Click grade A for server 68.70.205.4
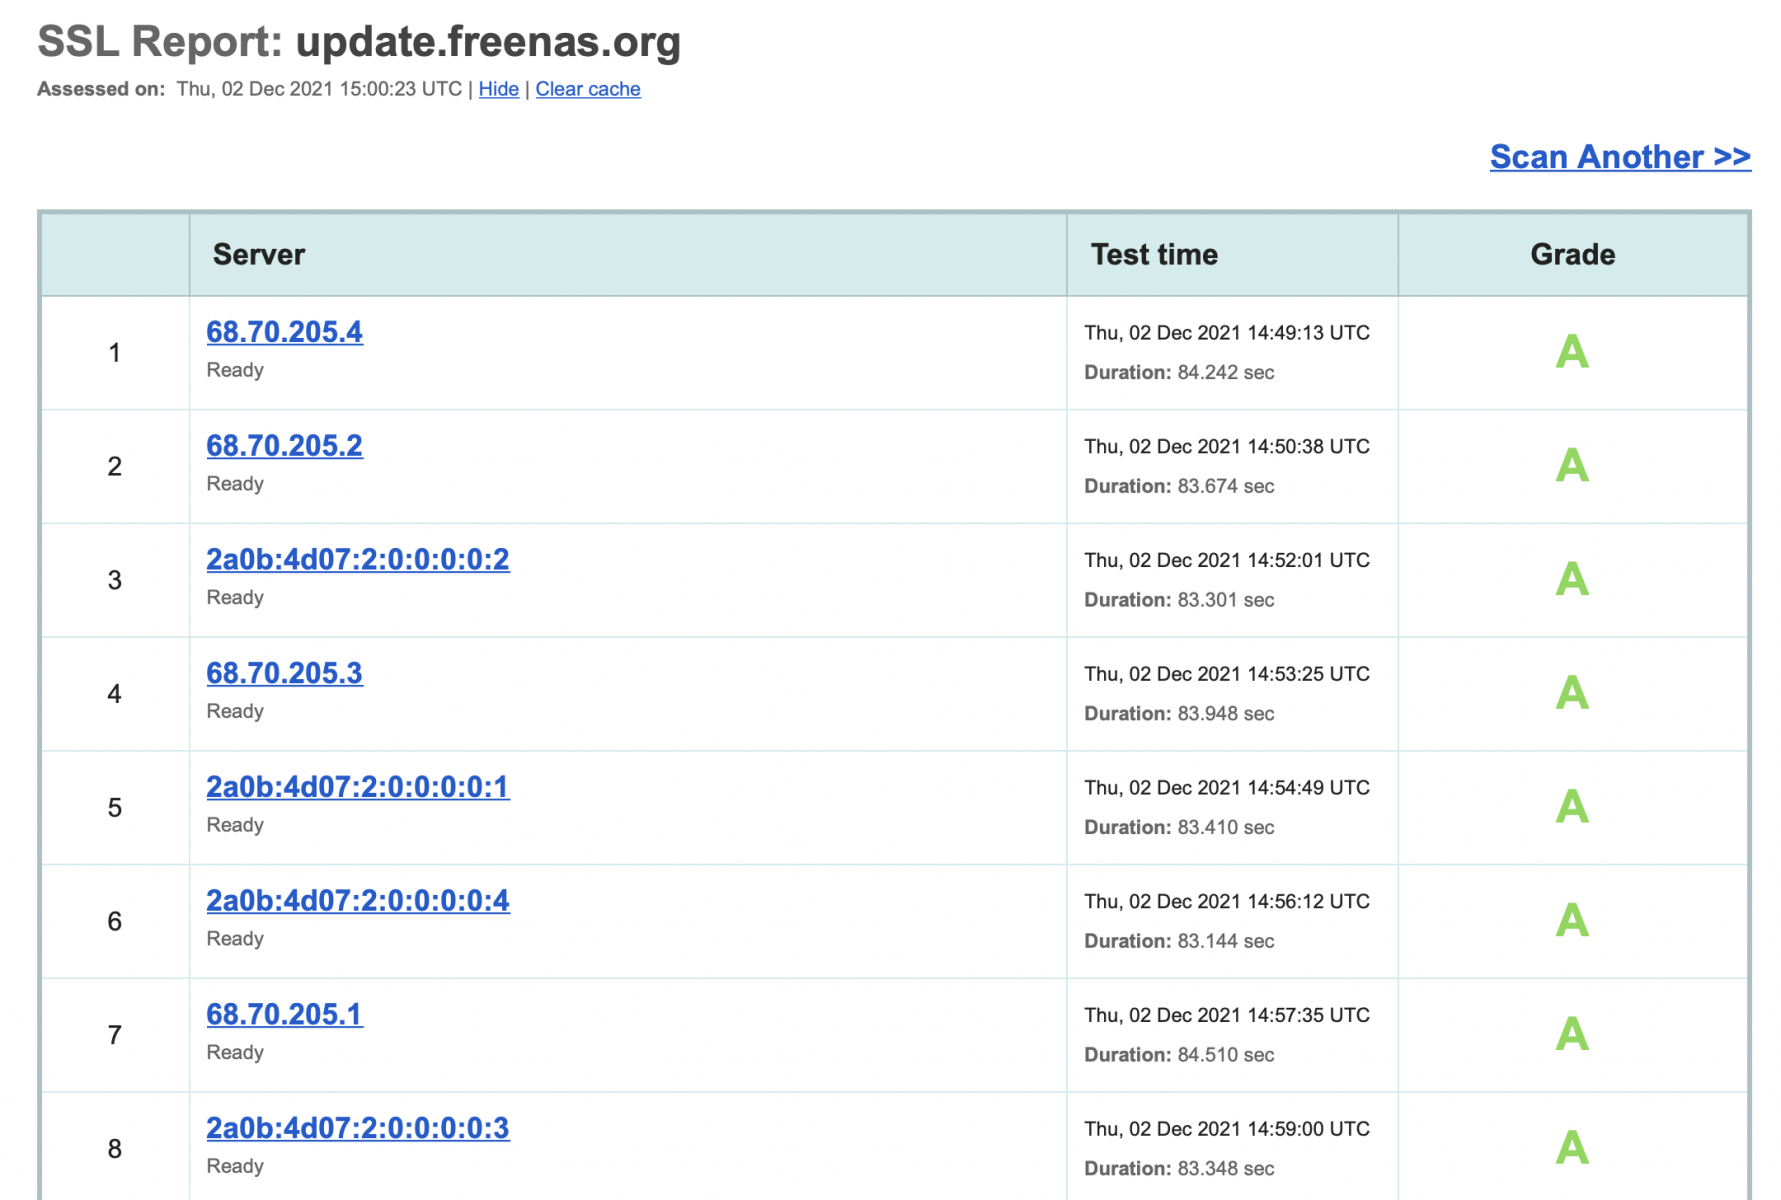Viewport: 1781px width, 1200px height. 1572,352
